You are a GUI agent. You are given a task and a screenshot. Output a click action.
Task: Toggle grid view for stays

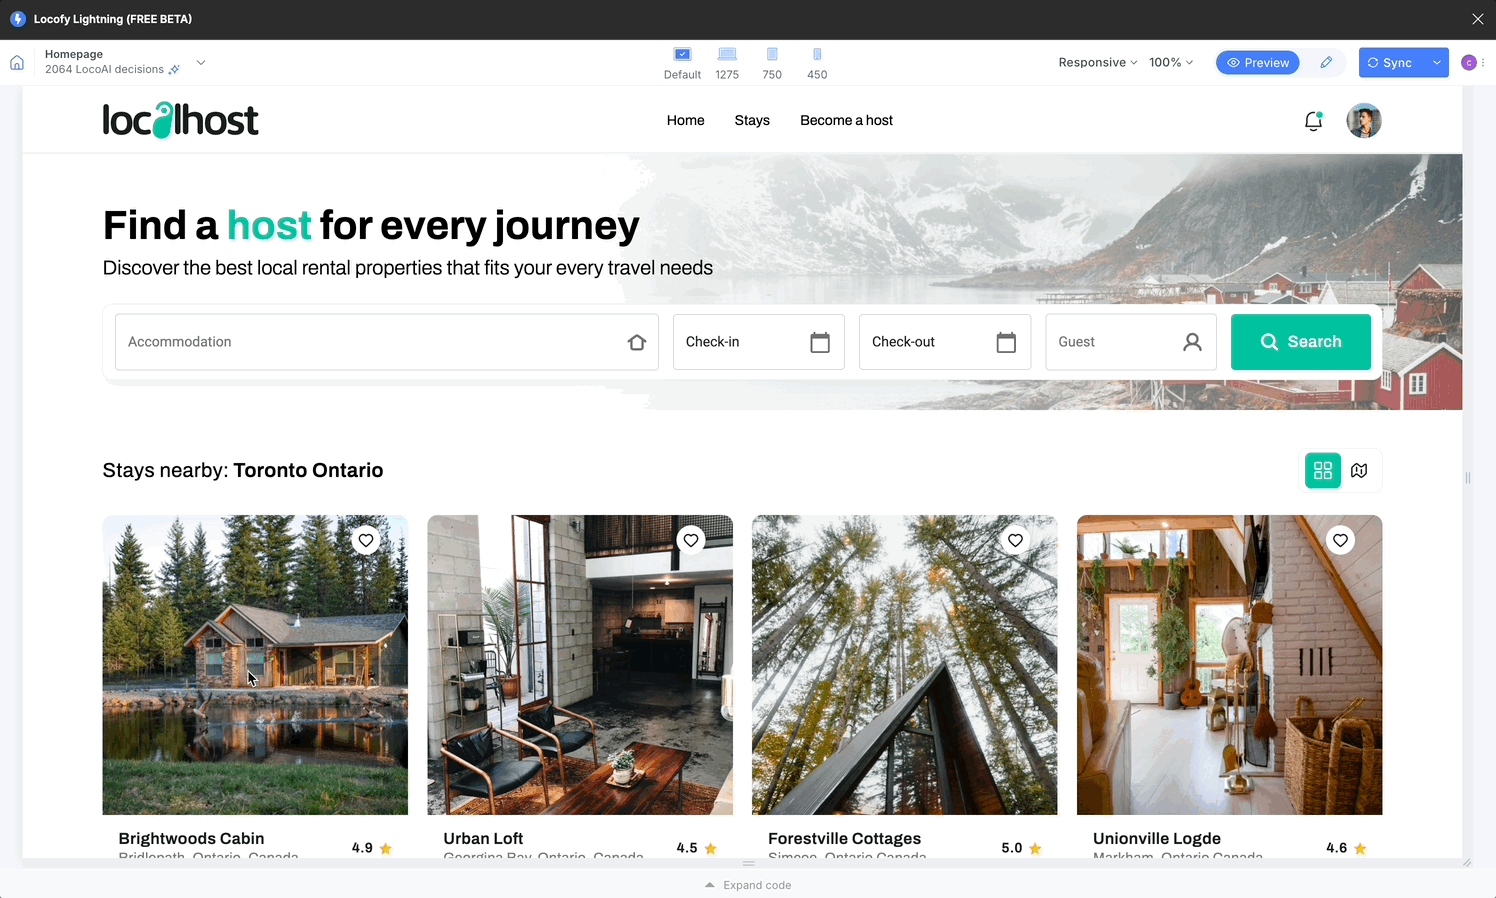(x=1322, y=470)
